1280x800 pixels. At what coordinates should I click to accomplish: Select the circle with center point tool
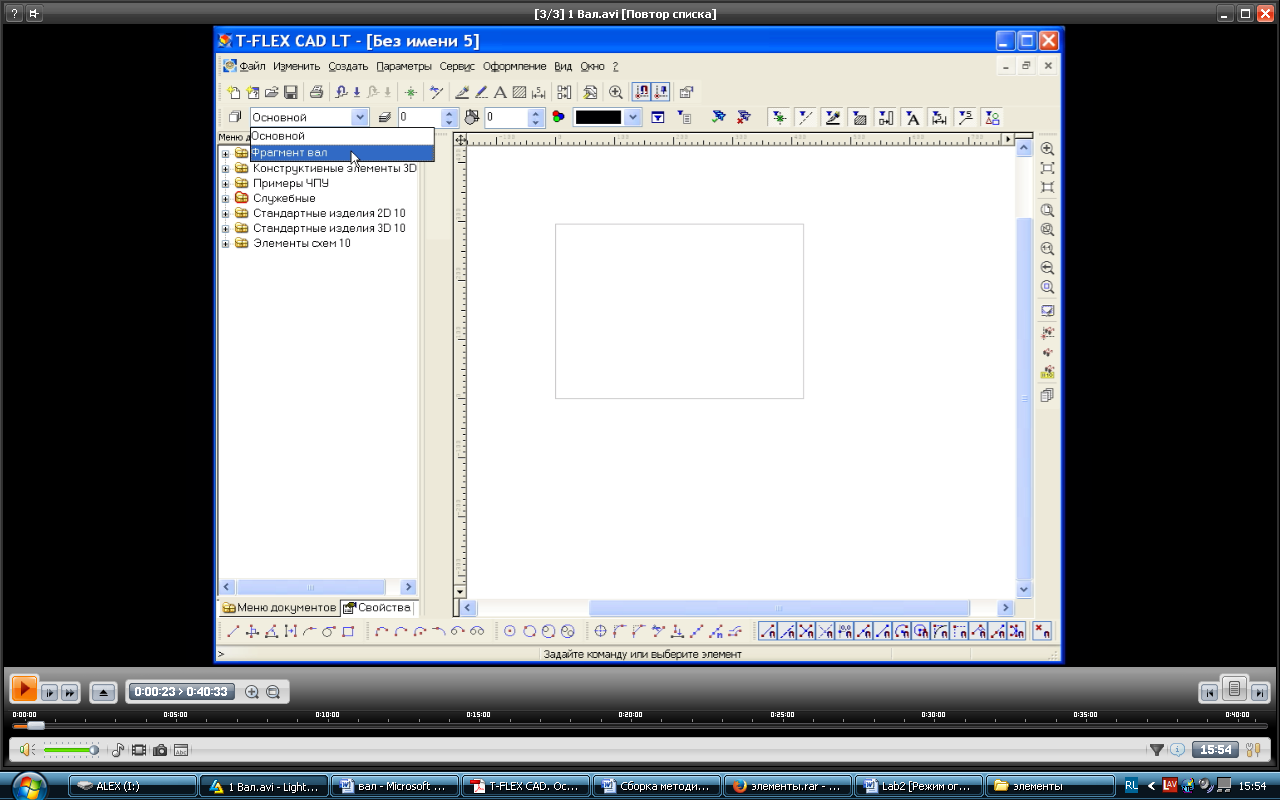coord(509,631)
